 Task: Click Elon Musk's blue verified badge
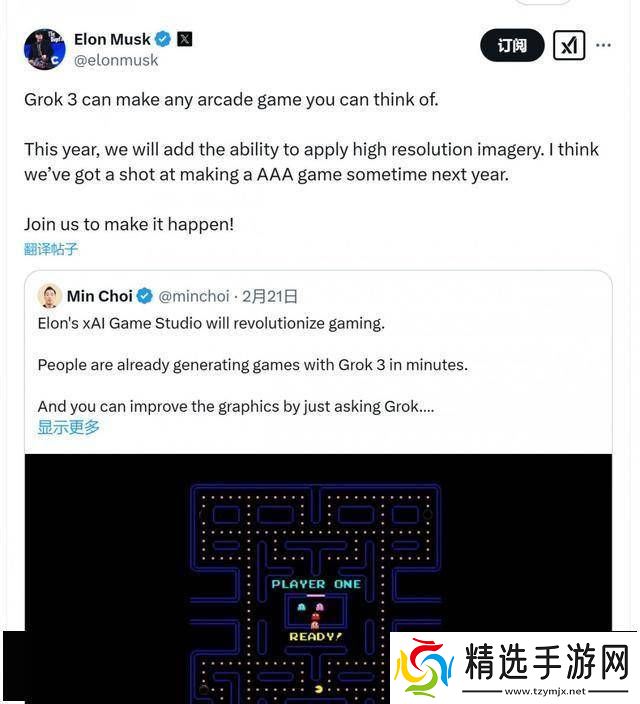click(163, 40)
